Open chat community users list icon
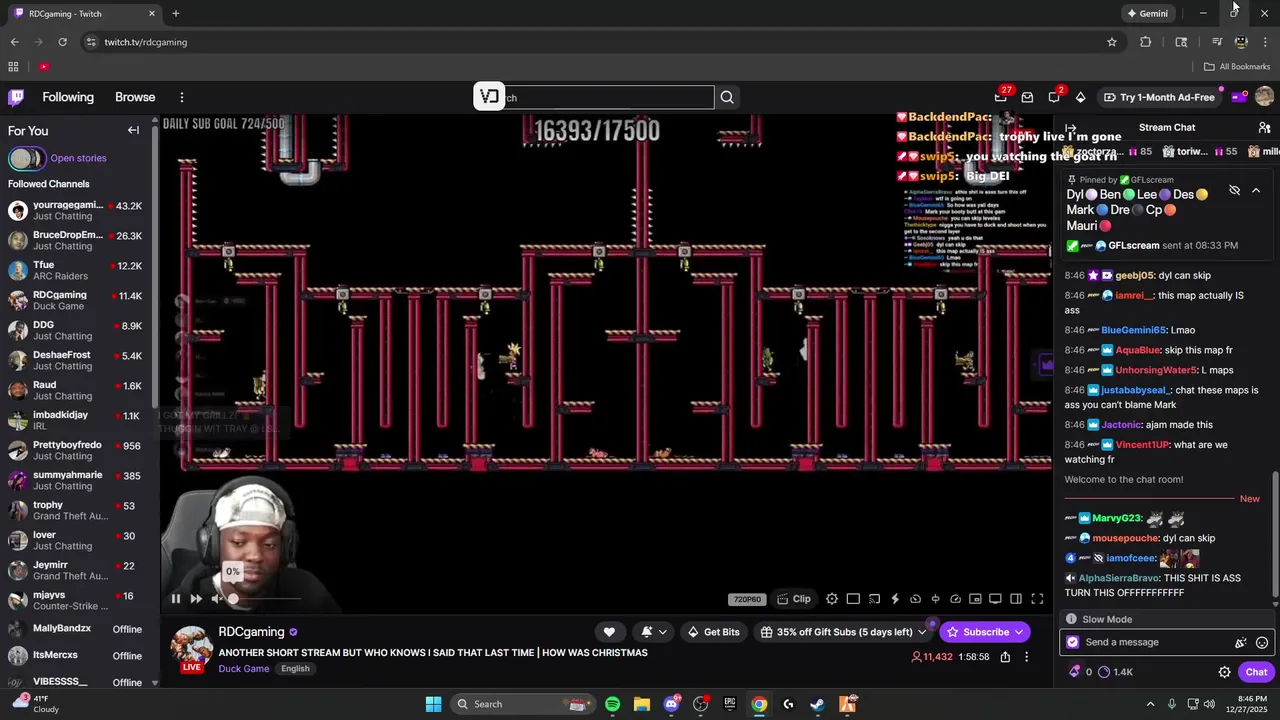 (x=1264, y=128)
